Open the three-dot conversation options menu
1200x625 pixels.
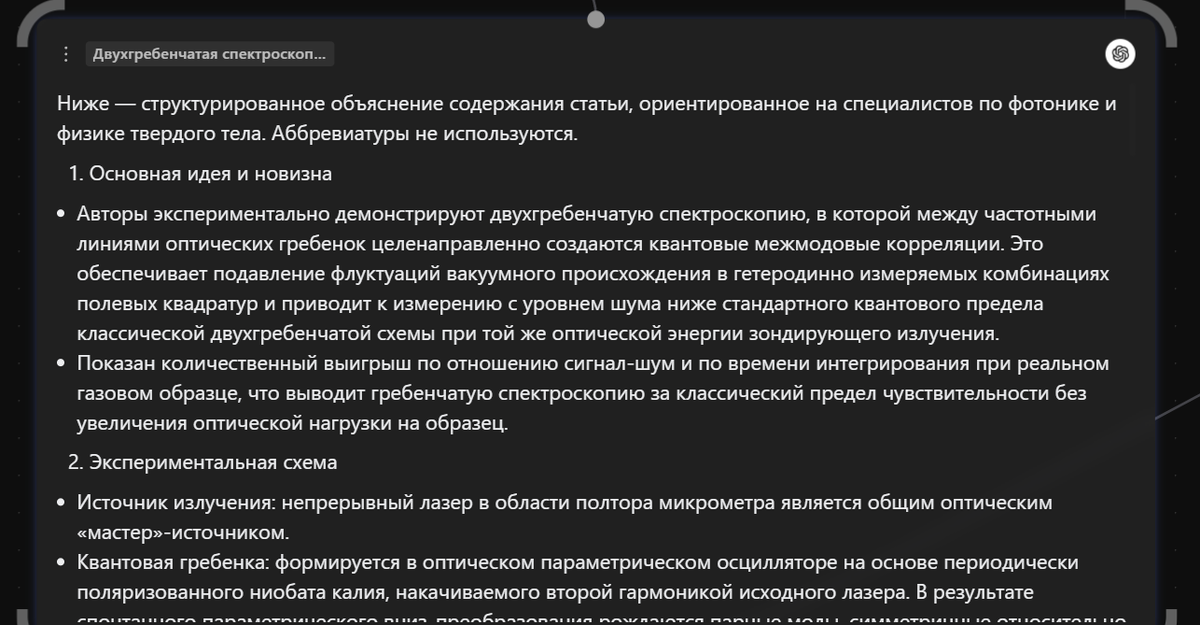pyautogui.click(x=66, y=54)
